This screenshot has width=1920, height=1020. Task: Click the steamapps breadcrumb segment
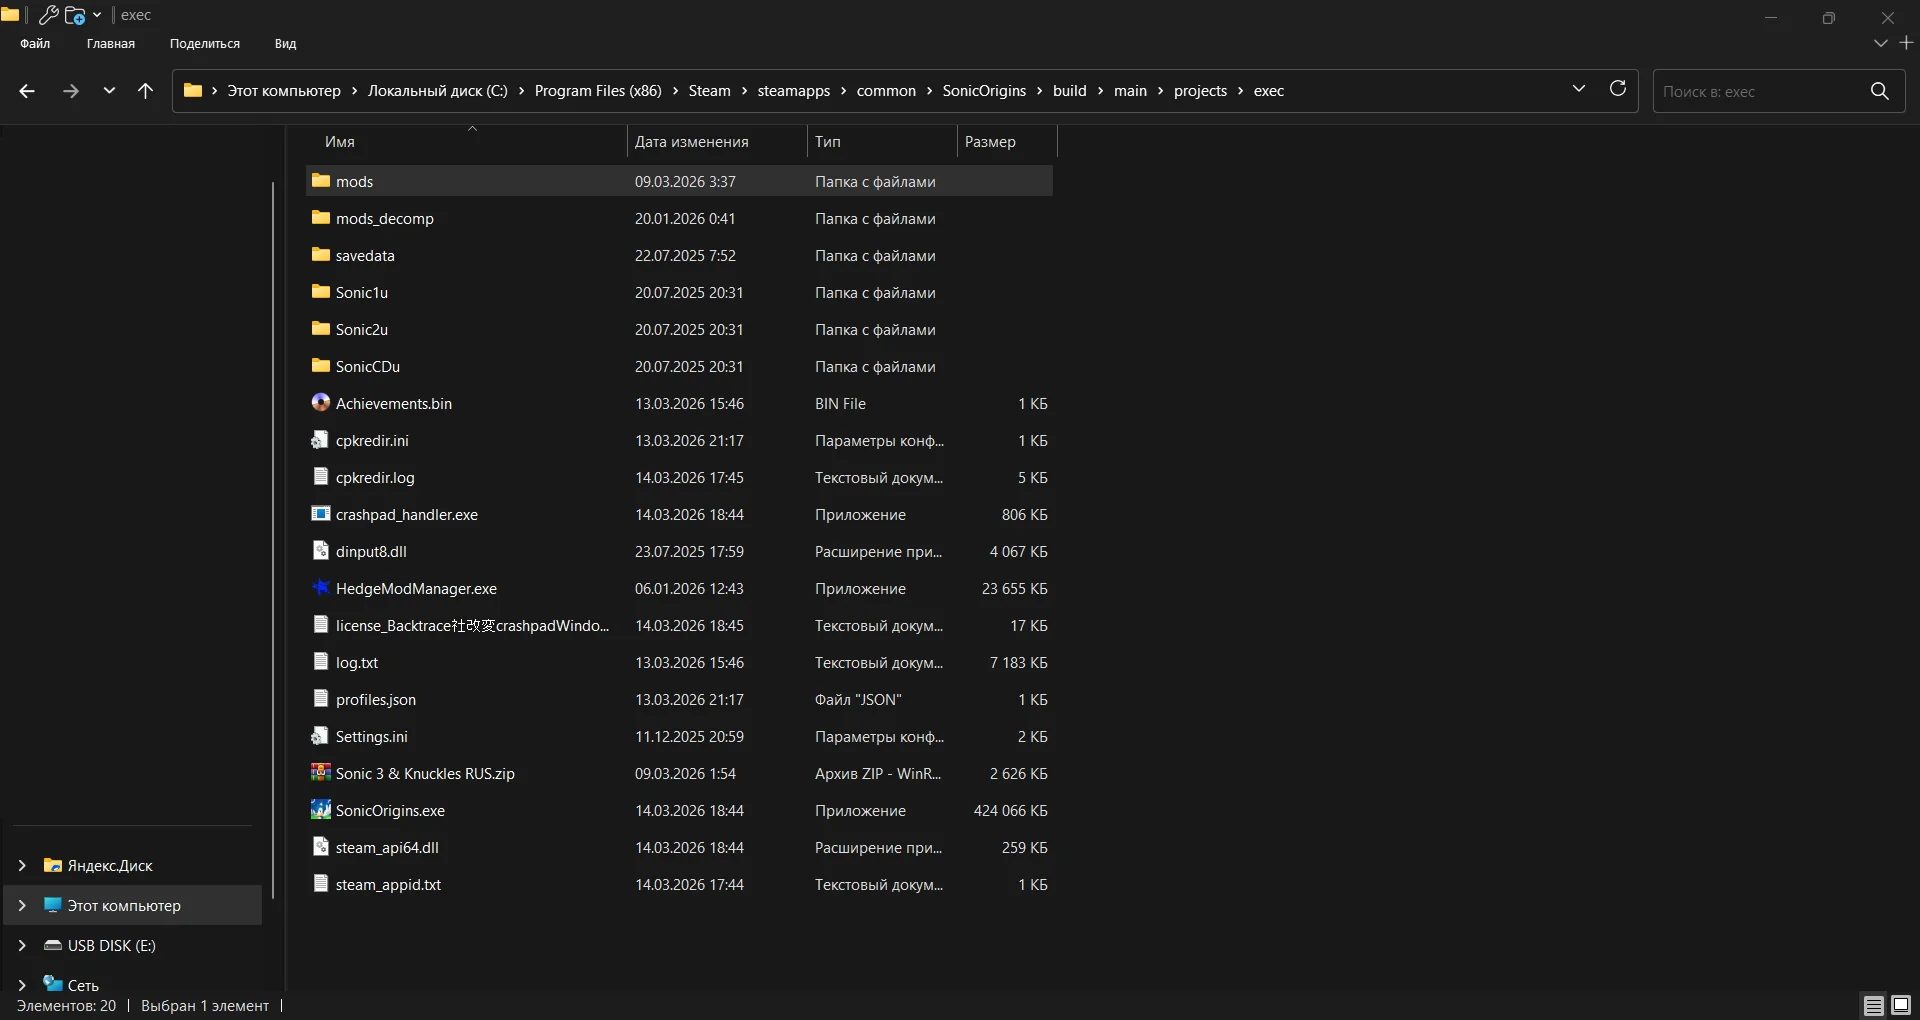[x=794, y=91]
